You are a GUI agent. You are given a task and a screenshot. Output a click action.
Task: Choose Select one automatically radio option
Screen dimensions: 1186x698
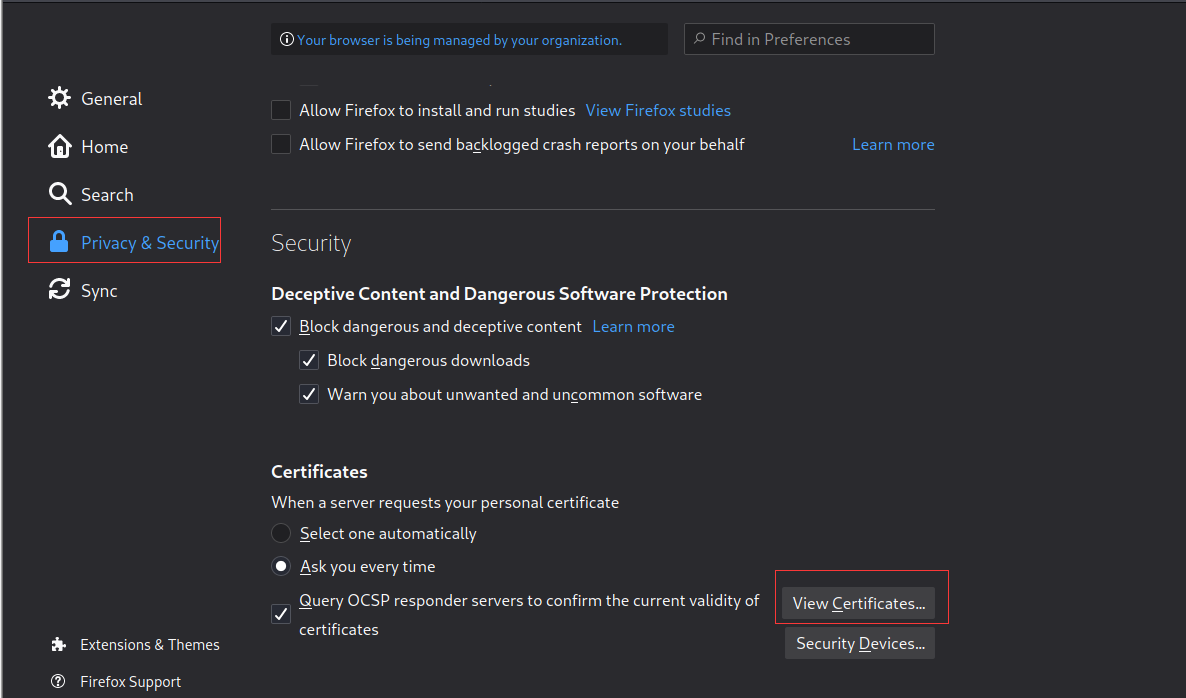click(x=282, y=533)
